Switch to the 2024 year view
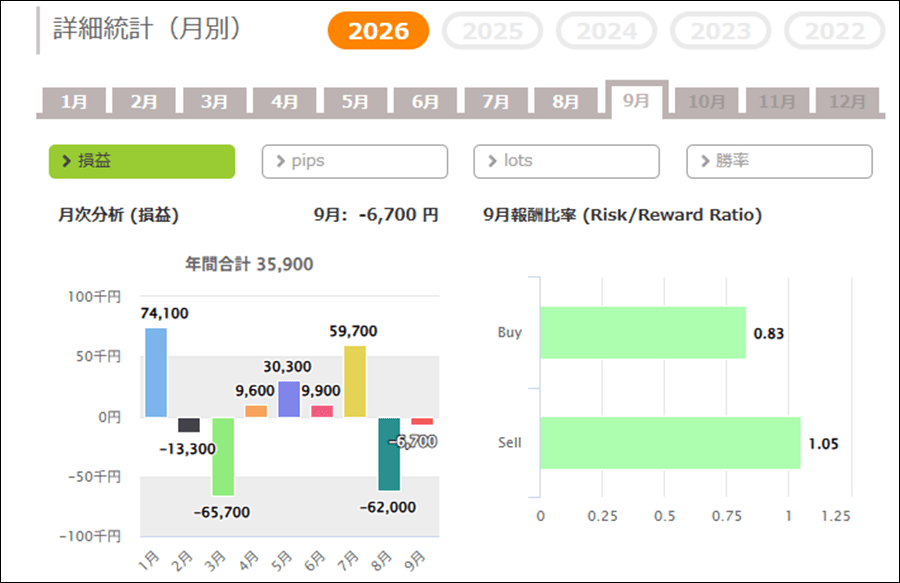This screenshot has width=900, height=583. tap(606, 31)
